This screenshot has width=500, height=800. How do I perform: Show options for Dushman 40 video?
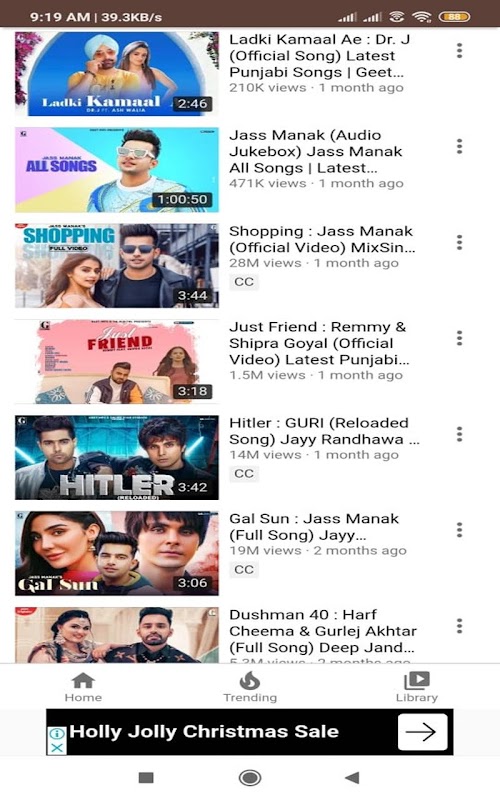point(459,626)
